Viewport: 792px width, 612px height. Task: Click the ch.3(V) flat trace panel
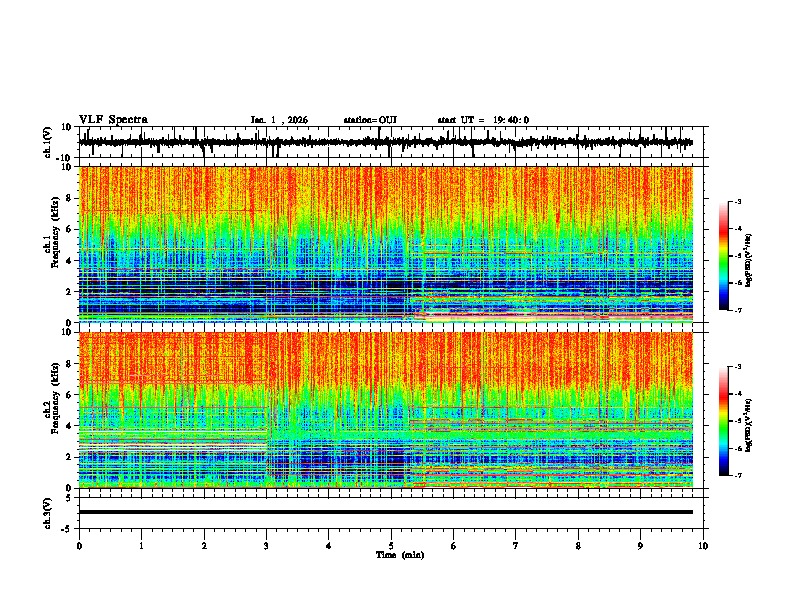(x=393, y=513)
